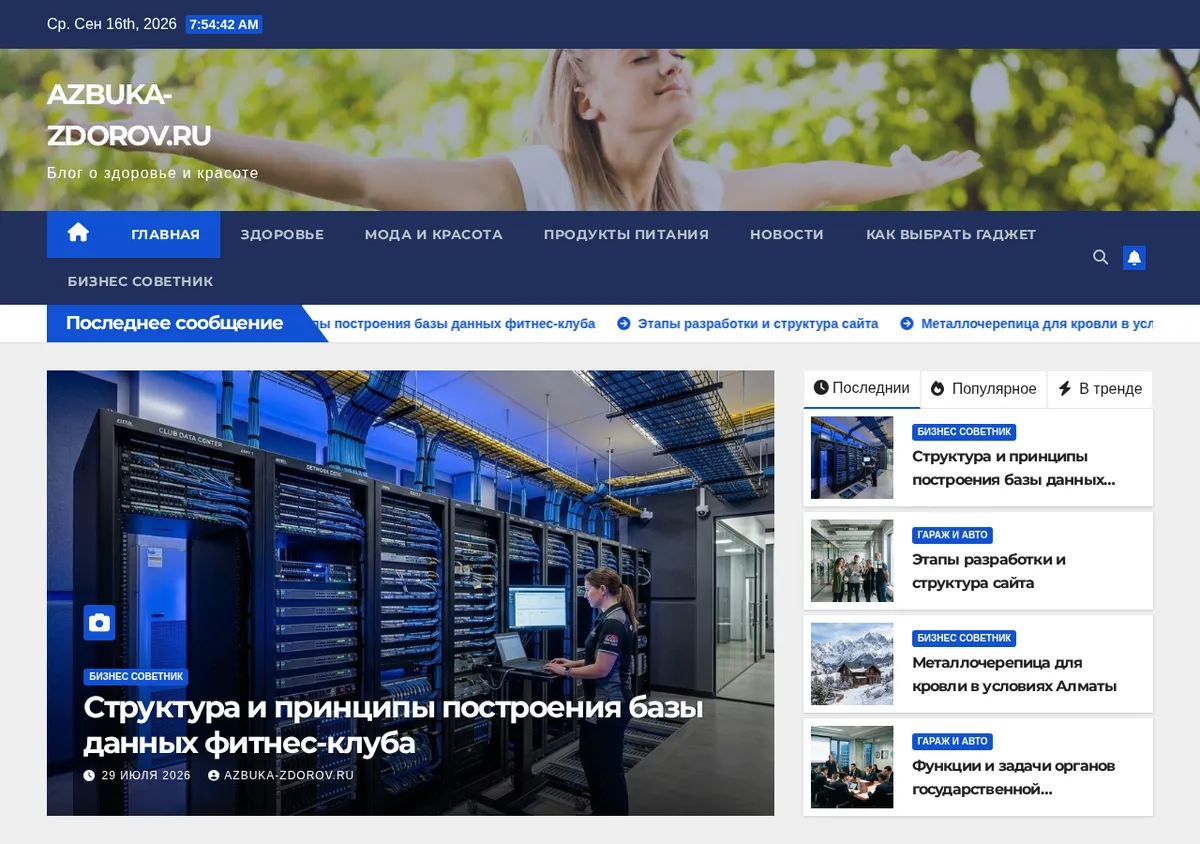Open the Бизнес советник menu item

[140, 281]
